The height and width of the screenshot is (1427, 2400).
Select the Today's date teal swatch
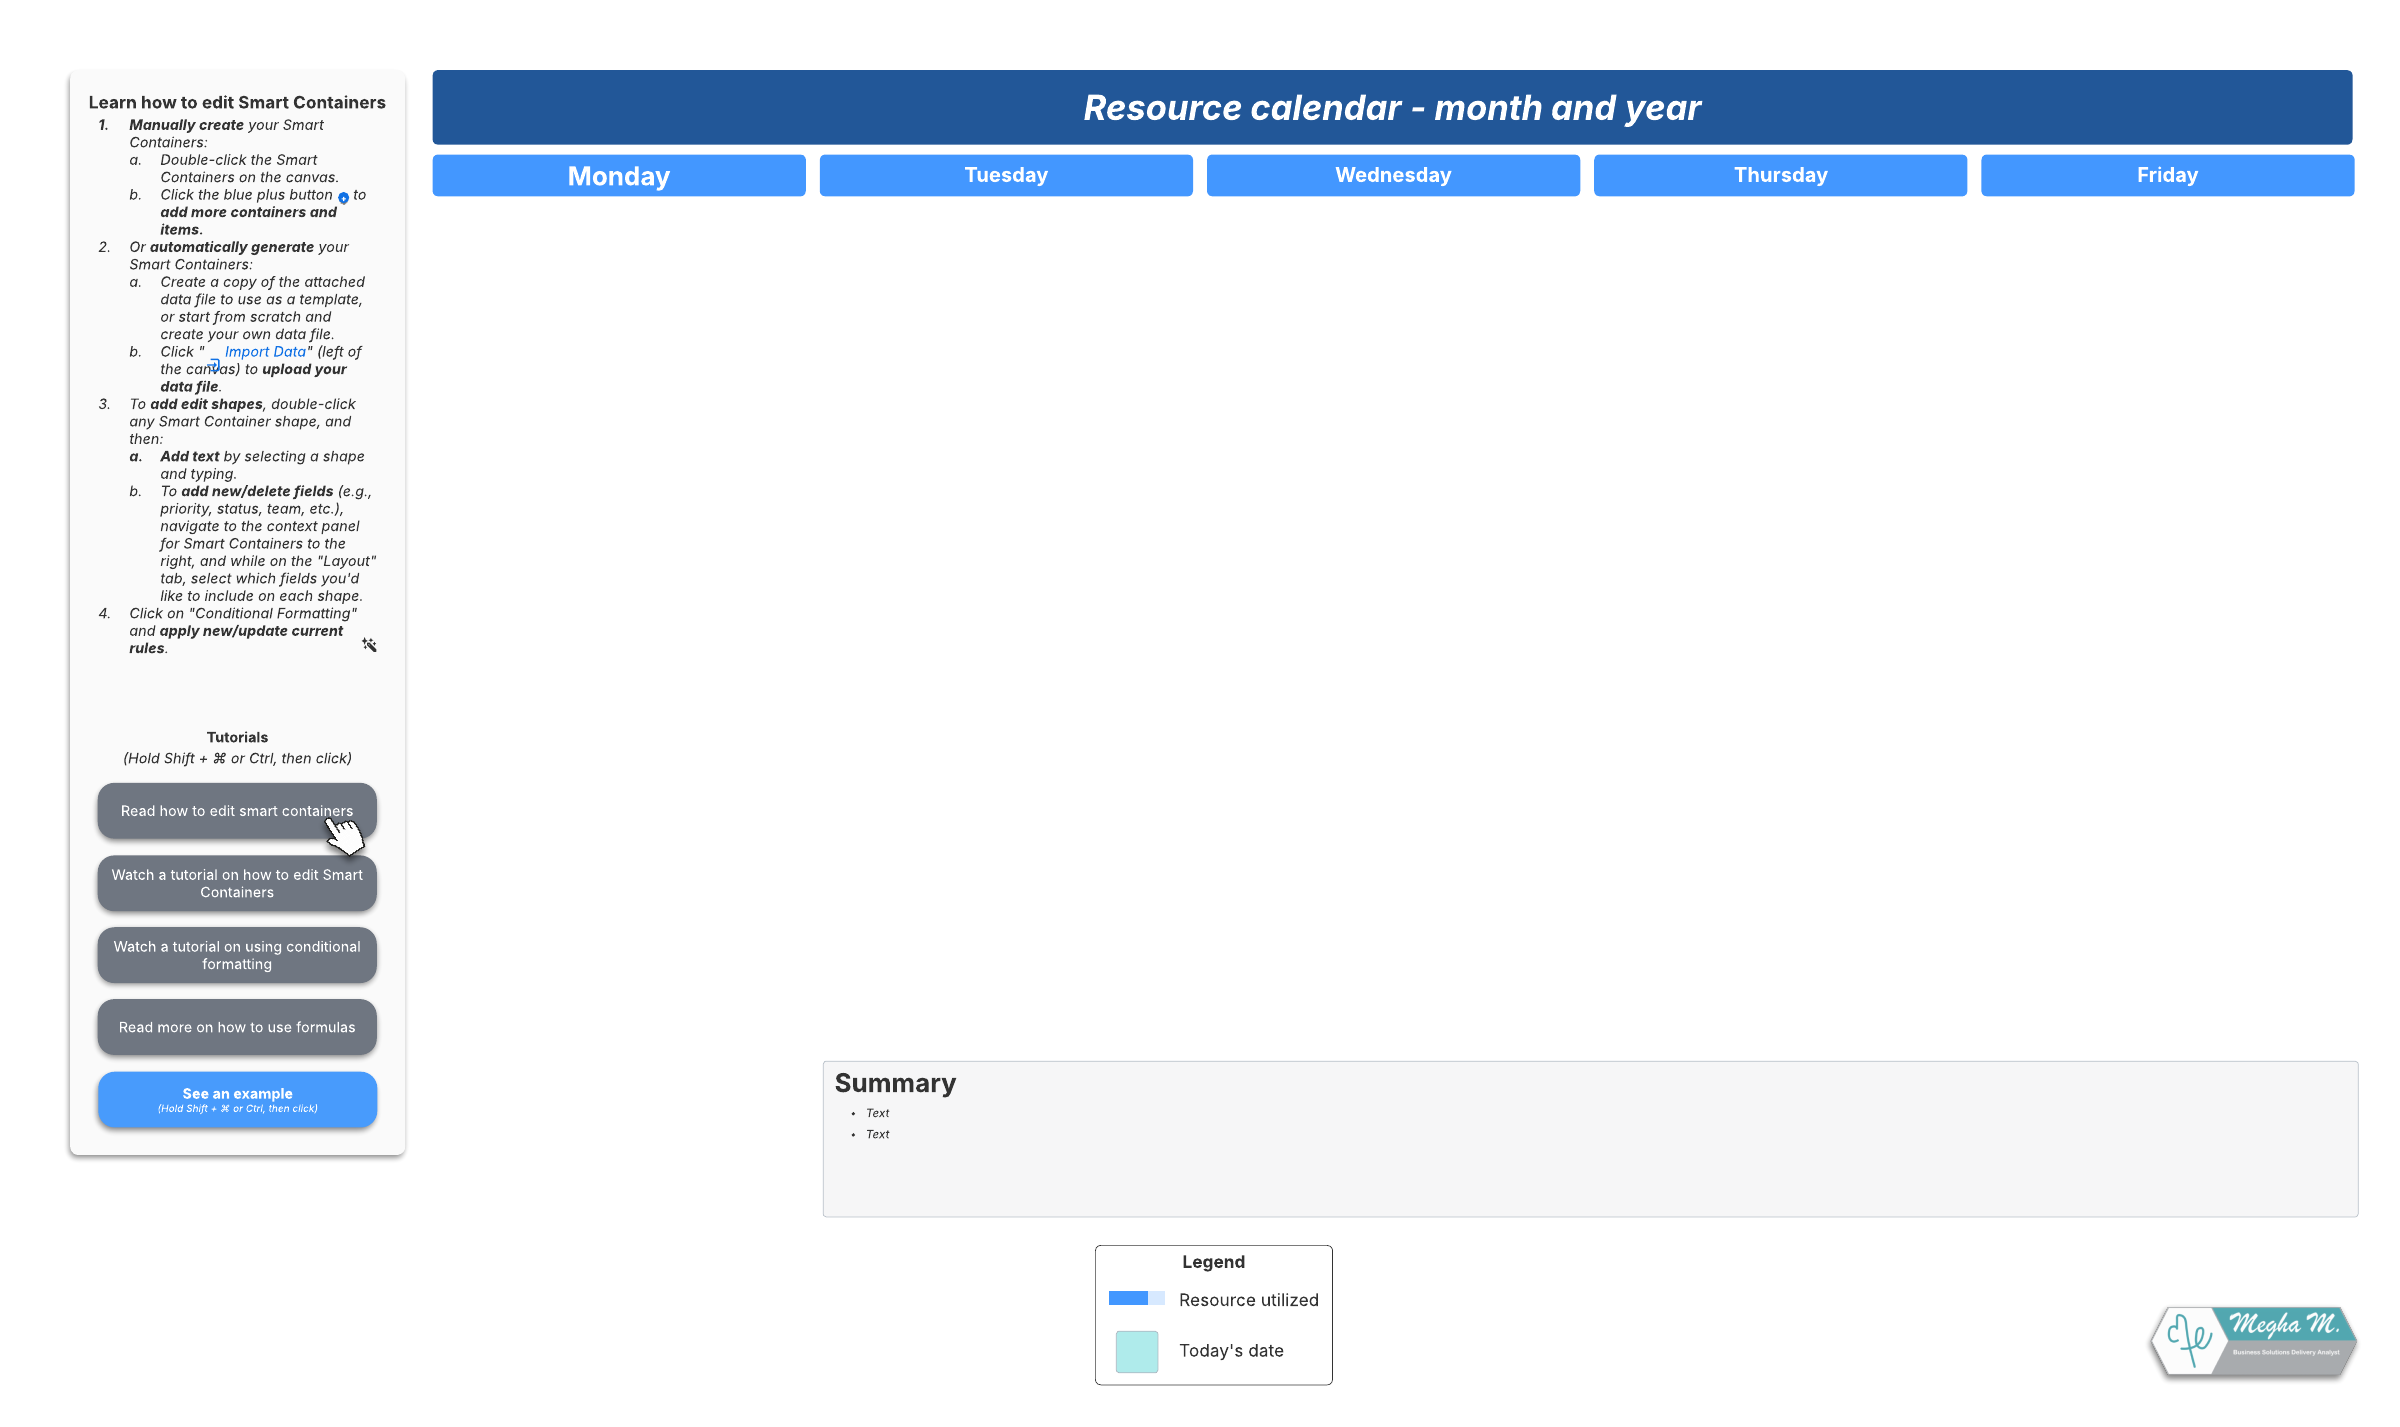tap(1136, 1351)
